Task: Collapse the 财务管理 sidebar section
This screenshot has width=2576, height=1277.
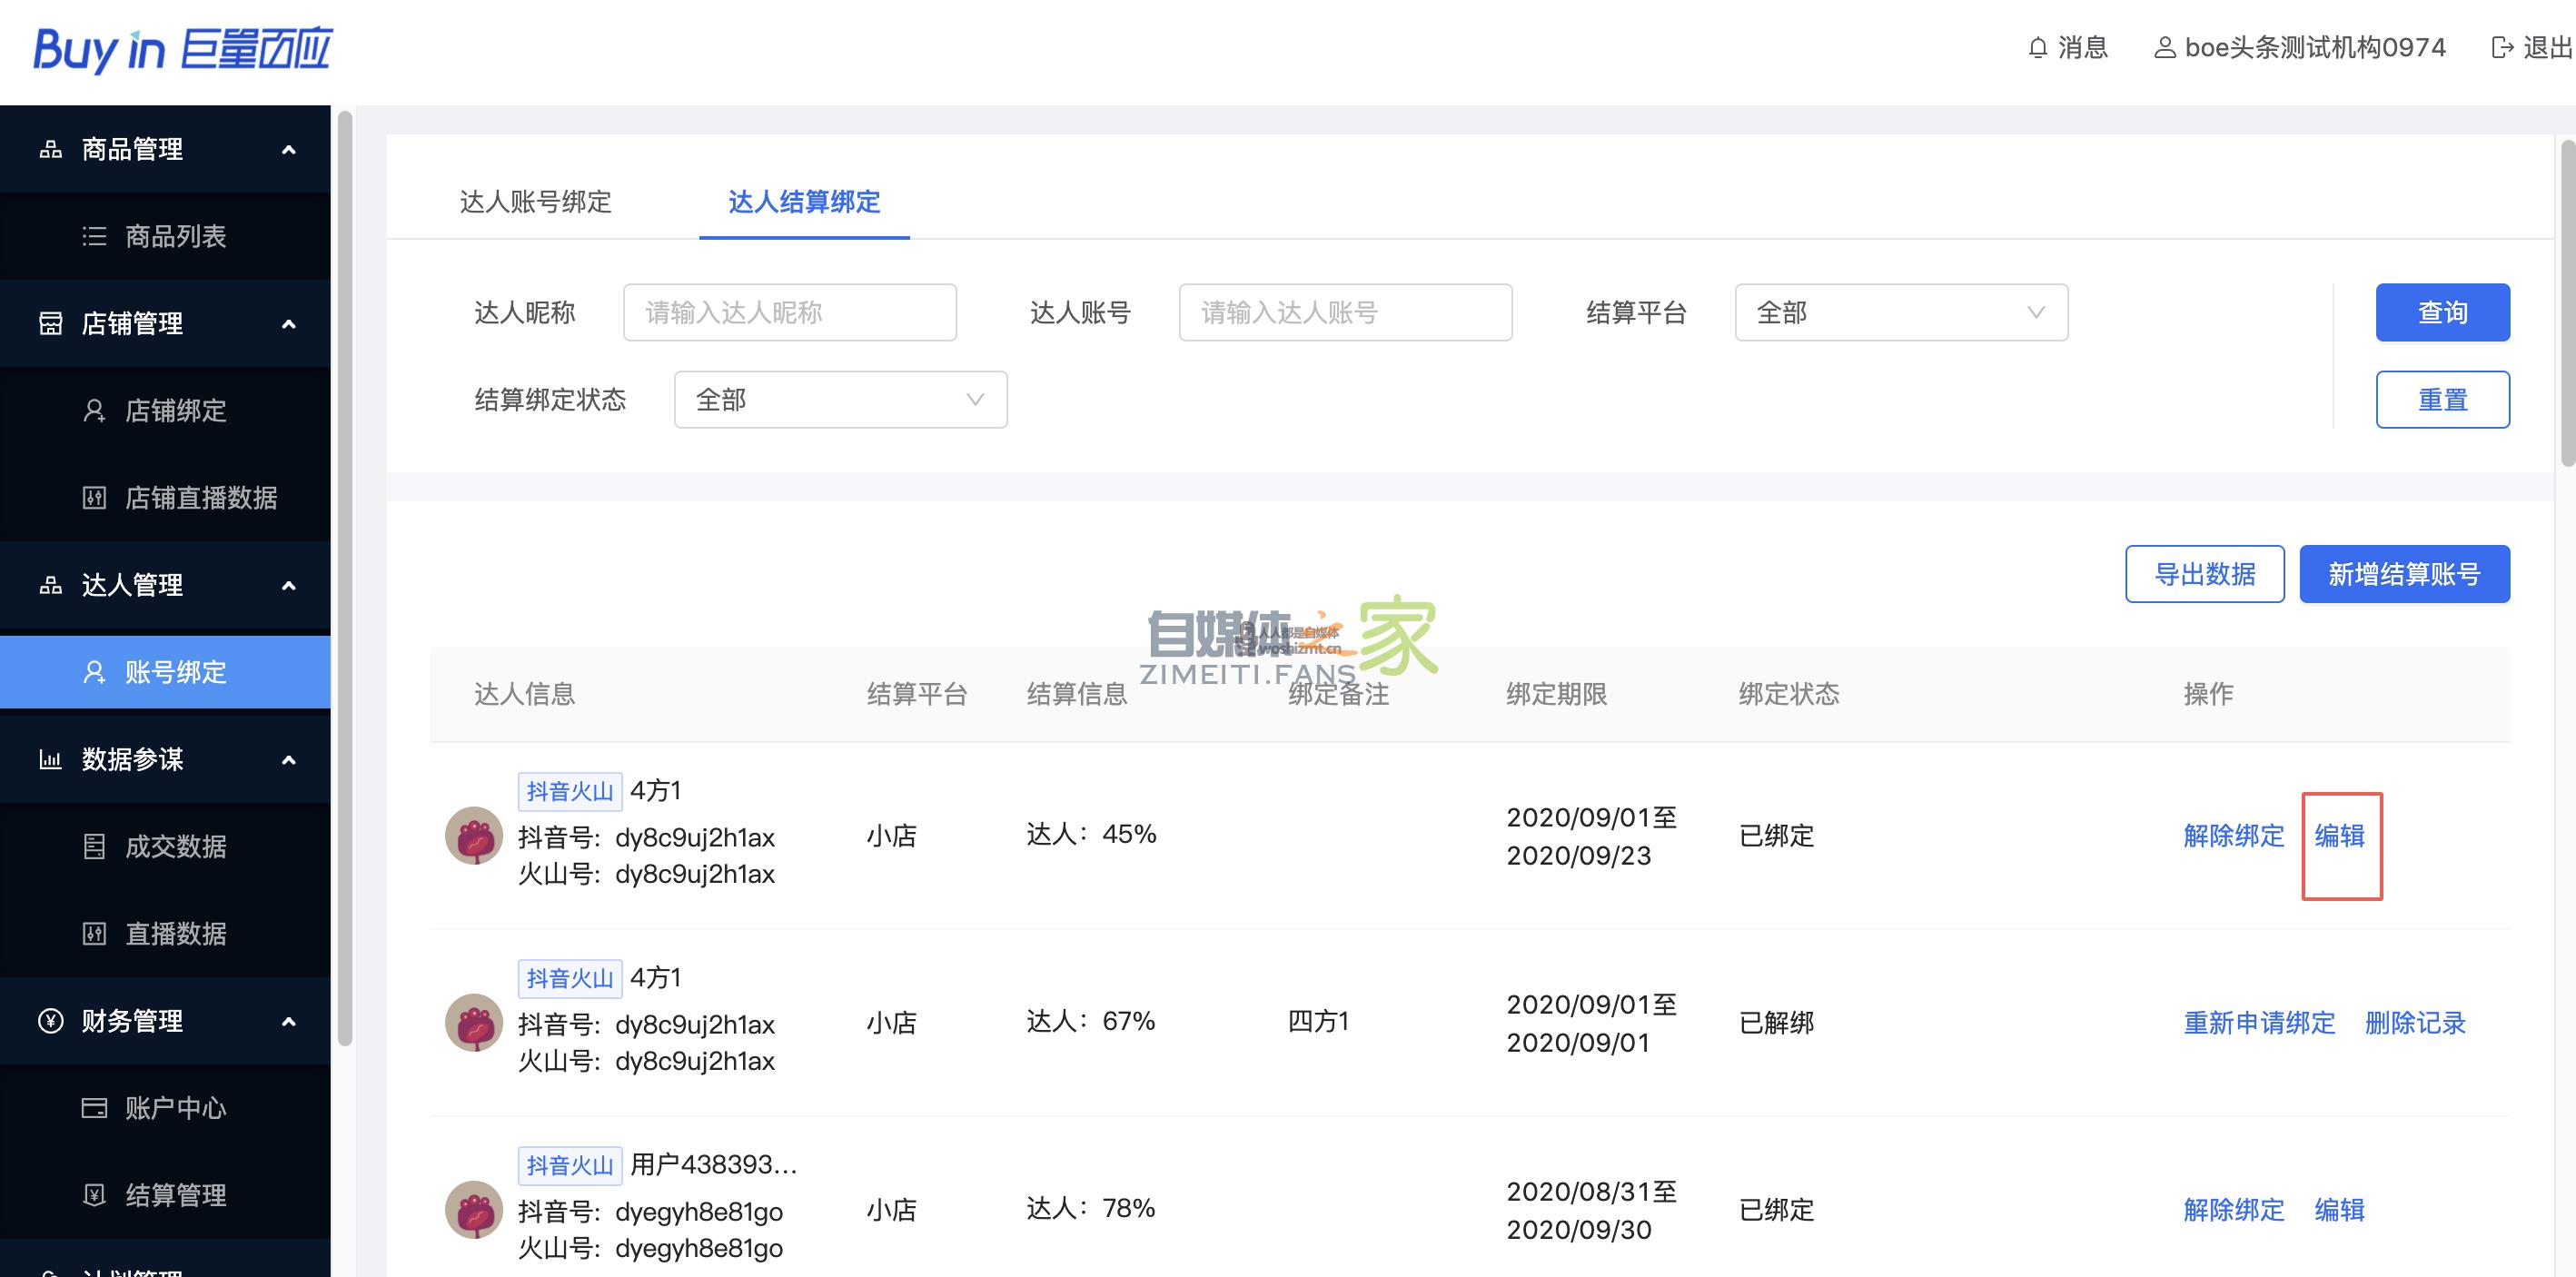Action: tap(289, 1021)
